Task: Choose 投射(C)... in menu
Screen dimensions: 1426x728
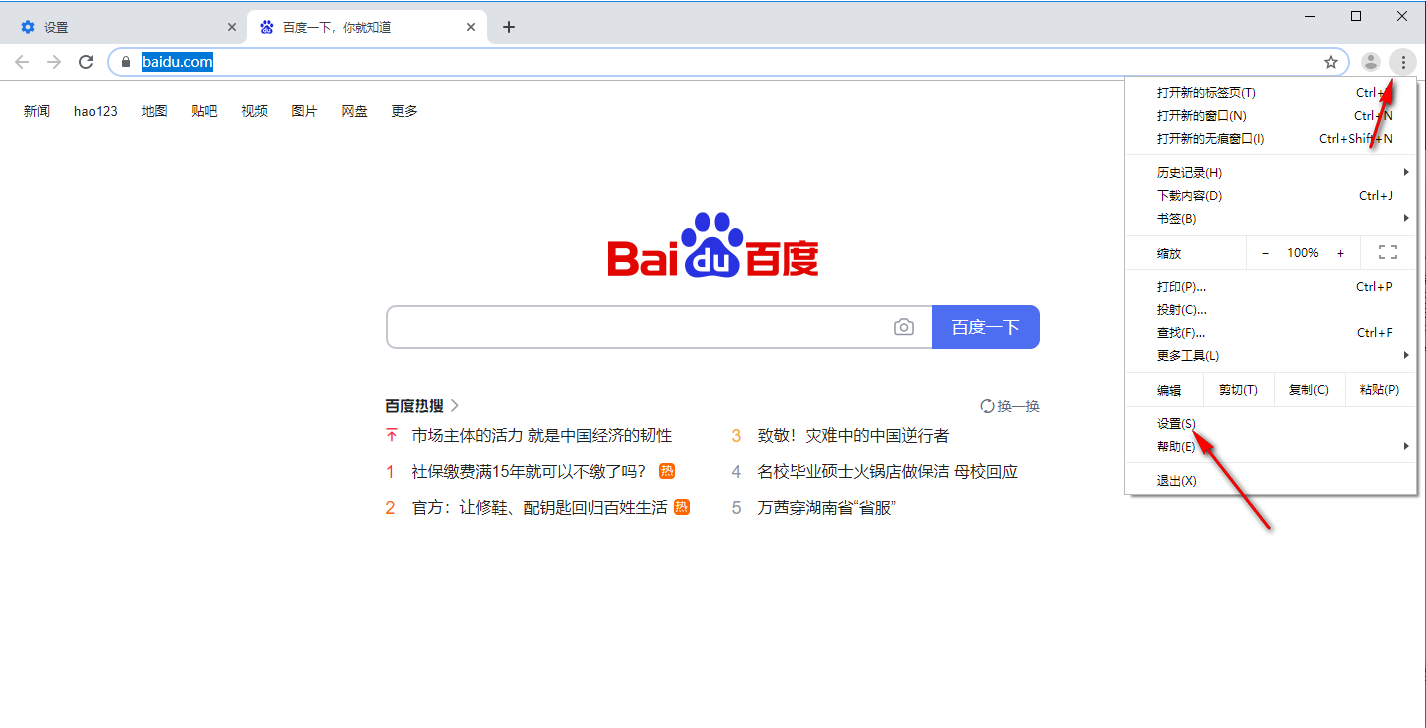Action: tap(1271, 310)
